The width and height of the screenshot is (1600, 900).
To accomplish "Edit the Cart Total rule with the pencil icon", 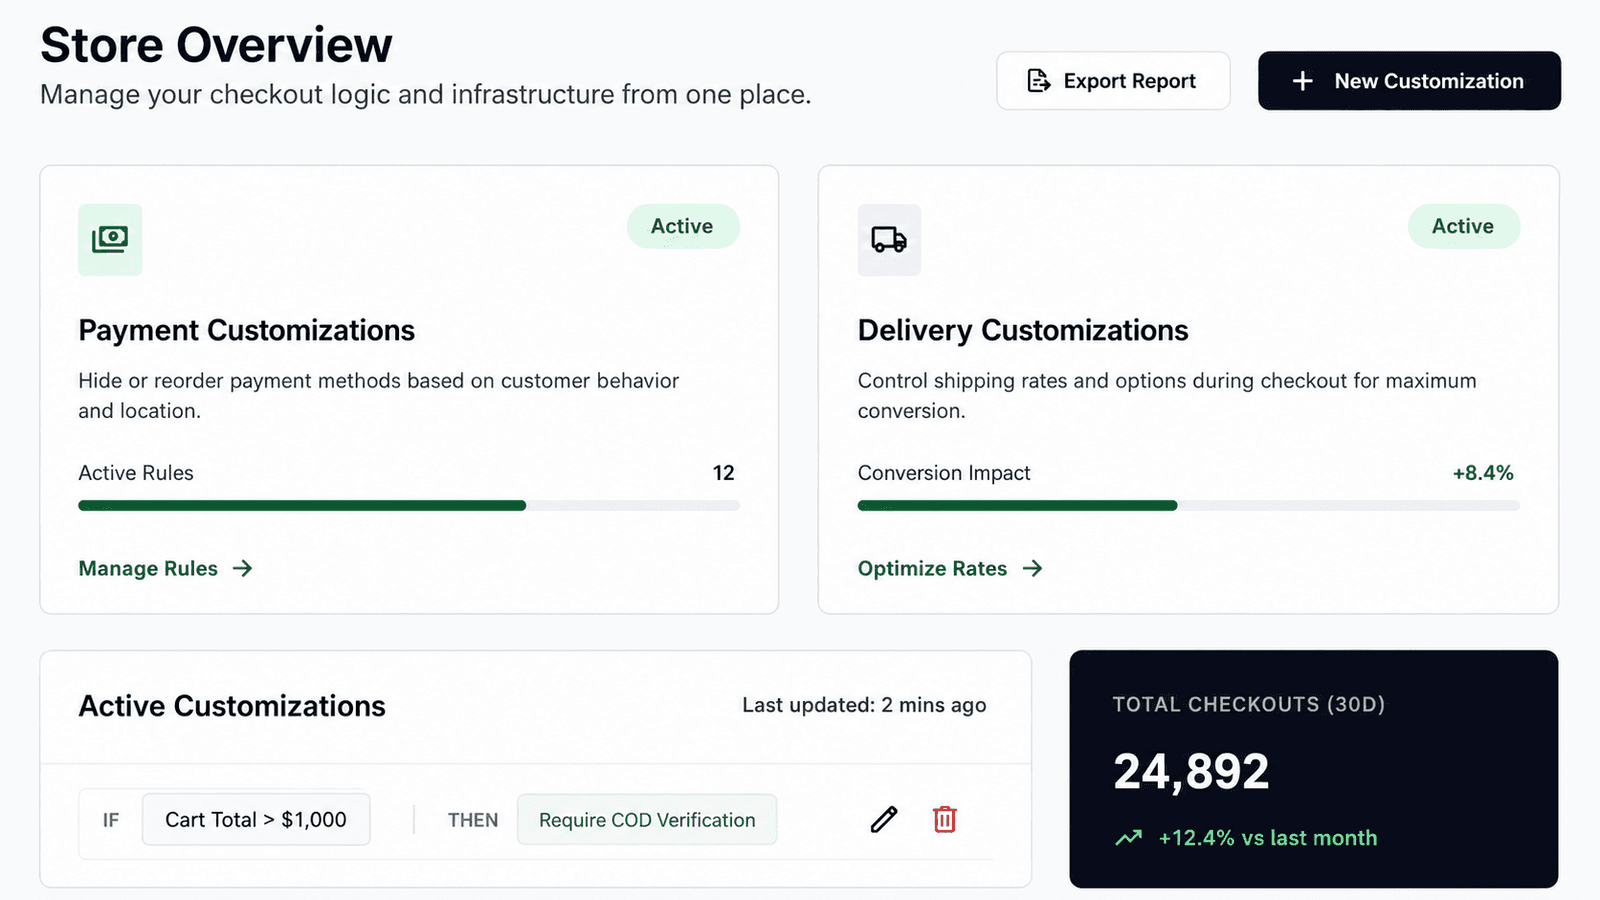I will (x=884, y=819).
